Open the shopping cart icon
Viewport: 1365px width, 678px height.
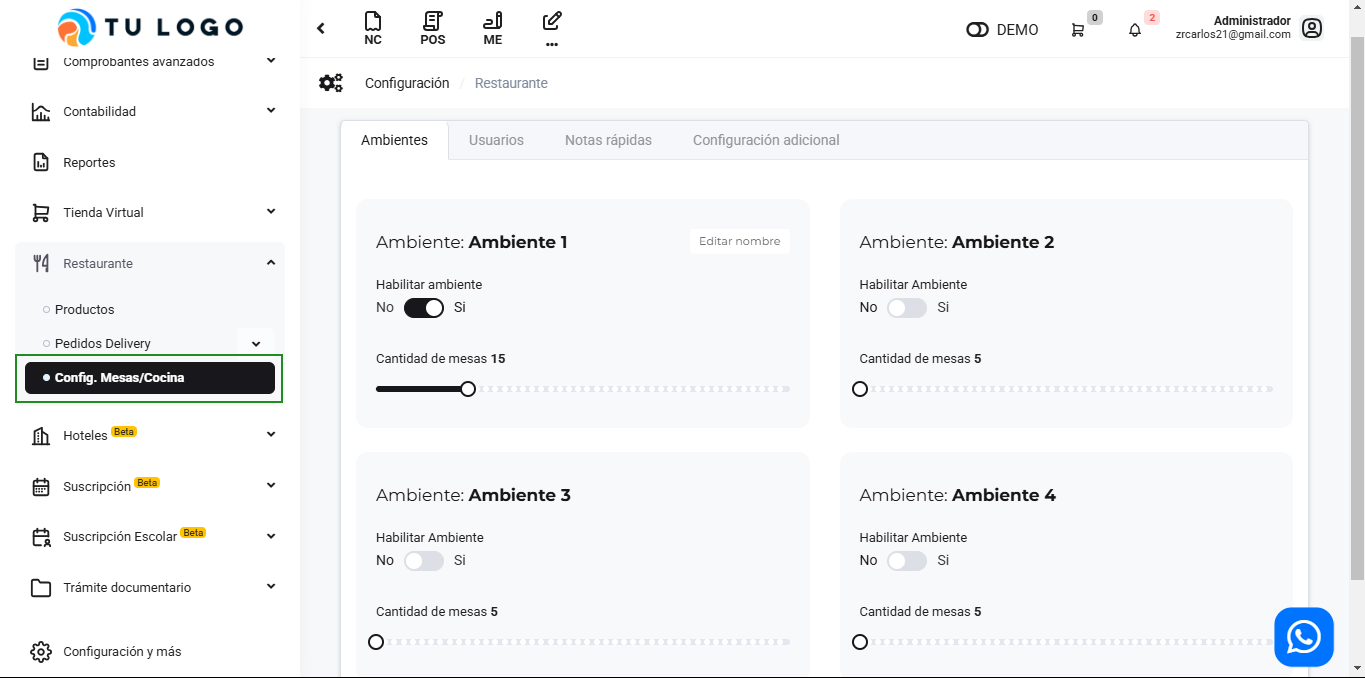point(1077,30)
